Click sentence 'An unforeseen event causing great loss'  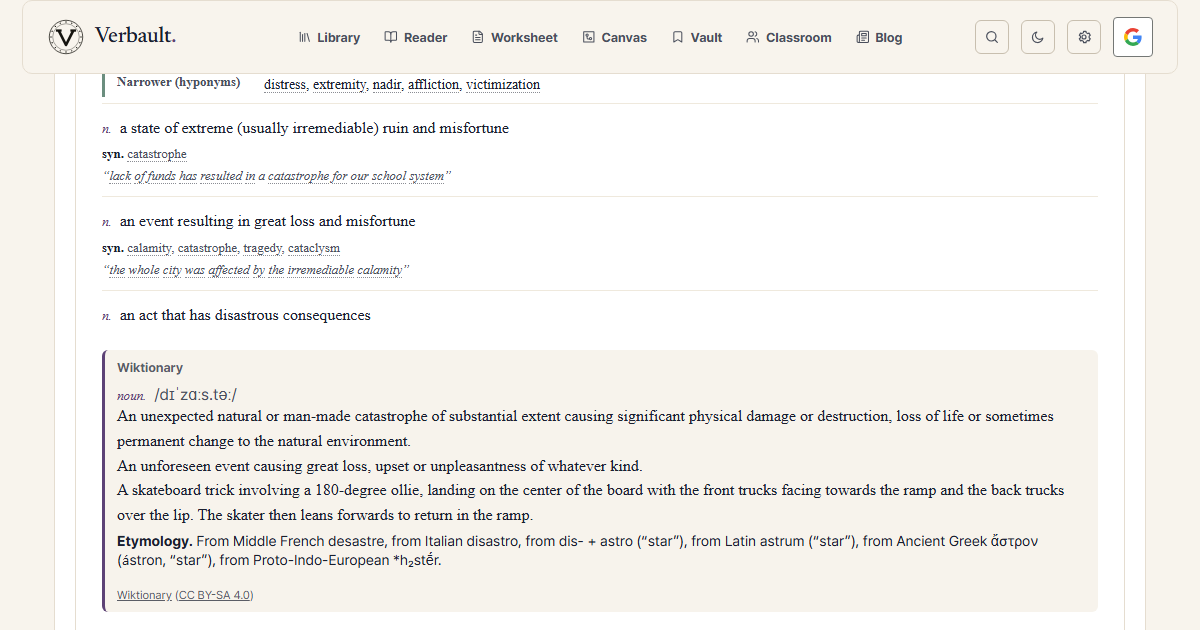tap(380, 466)
